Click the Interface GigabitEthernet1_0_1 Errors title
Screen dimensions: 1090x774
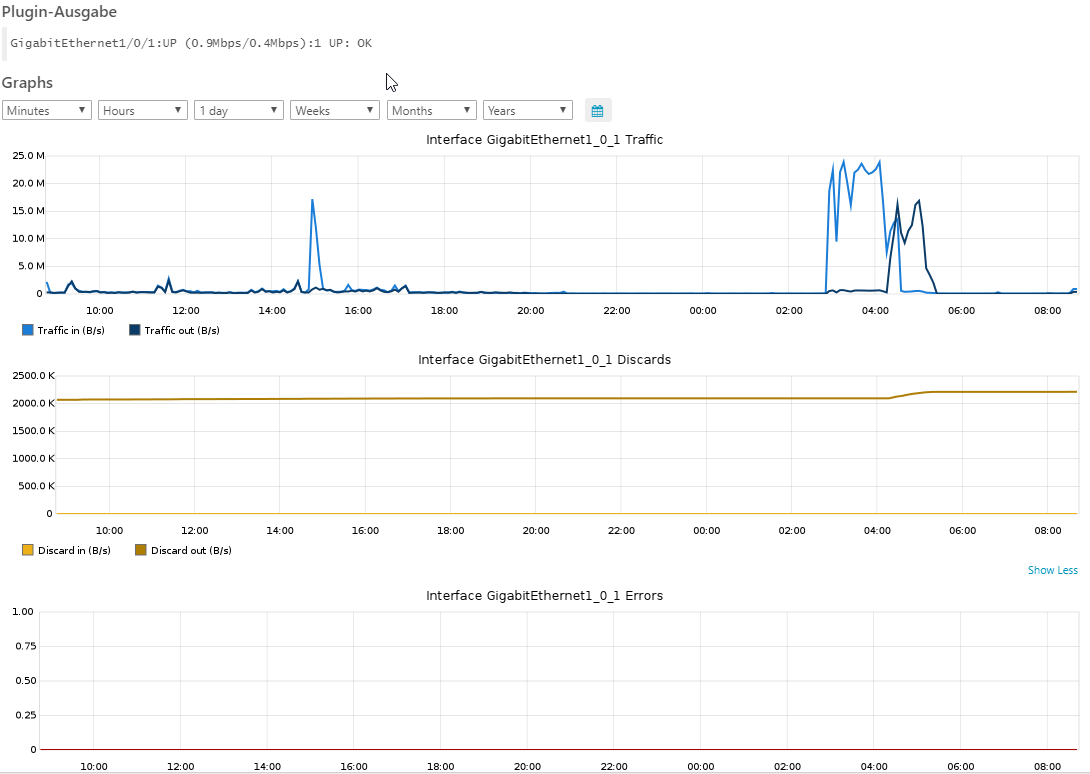pyautogui.click(x=544, y=595)
